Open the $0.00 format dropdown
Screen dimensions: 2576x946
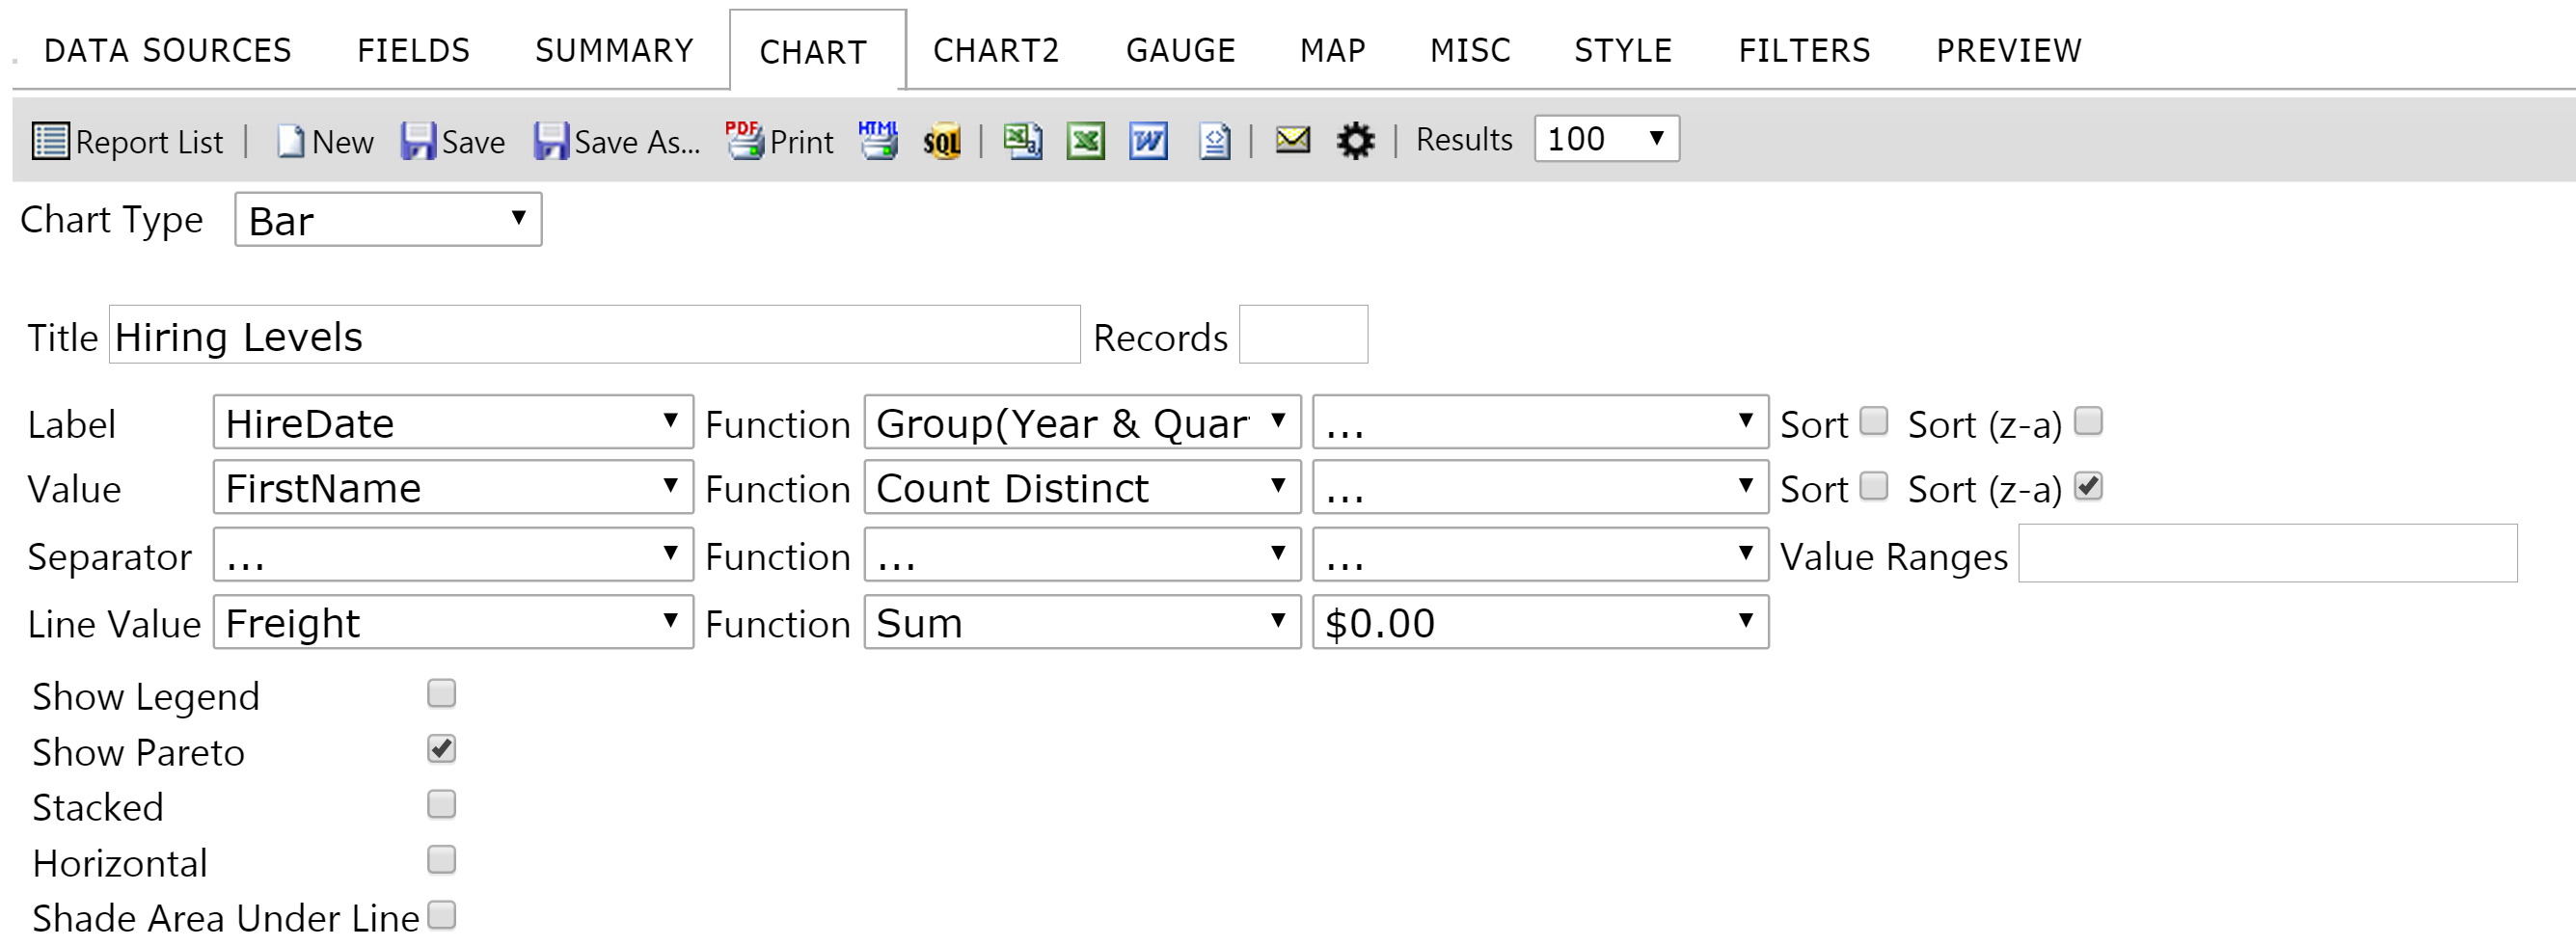(1540, 622)
